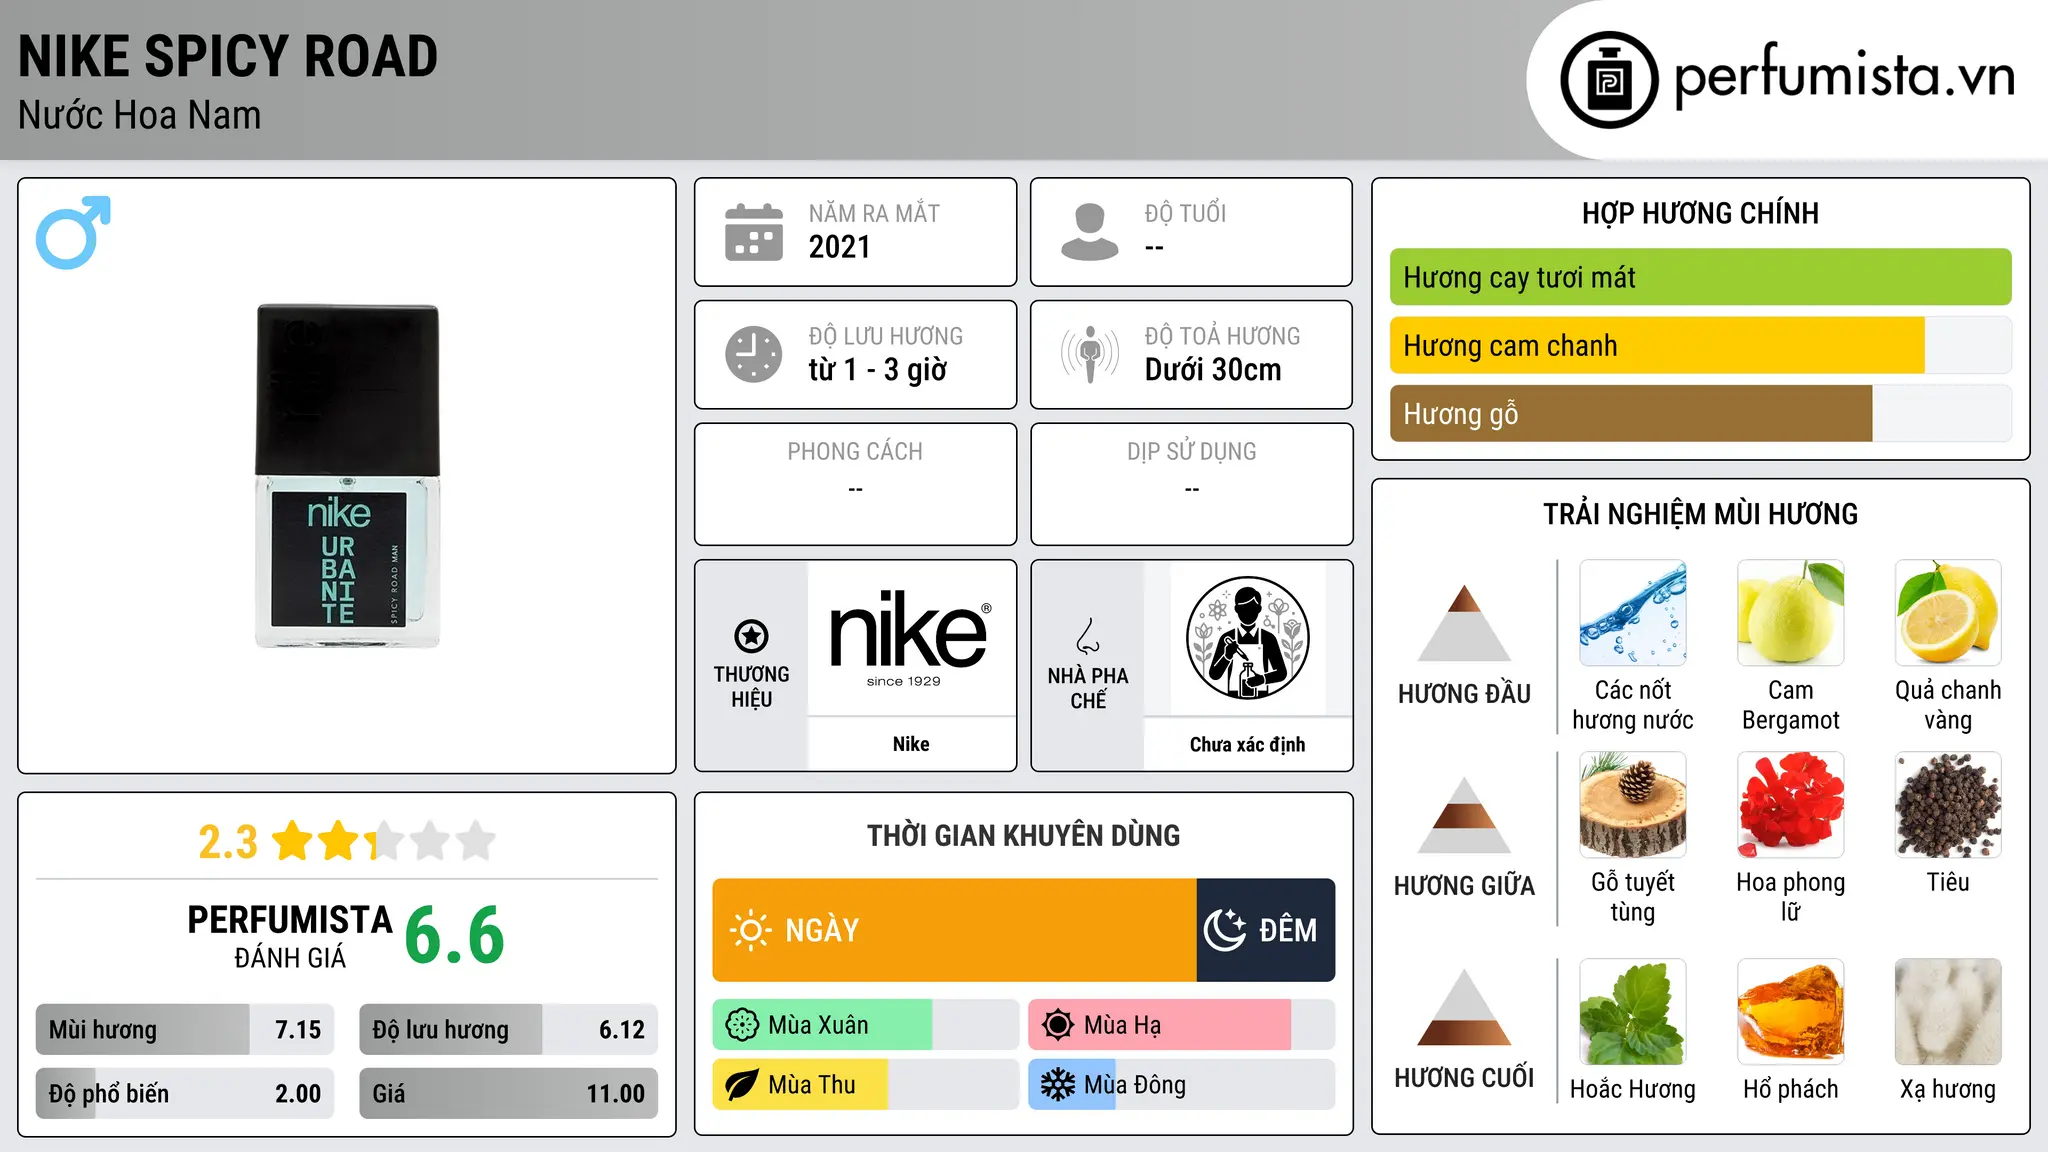Click the Mùa Thu season bar
The height and width of the screenshot is (1152, 2048).
click(x=866, y=1085)
